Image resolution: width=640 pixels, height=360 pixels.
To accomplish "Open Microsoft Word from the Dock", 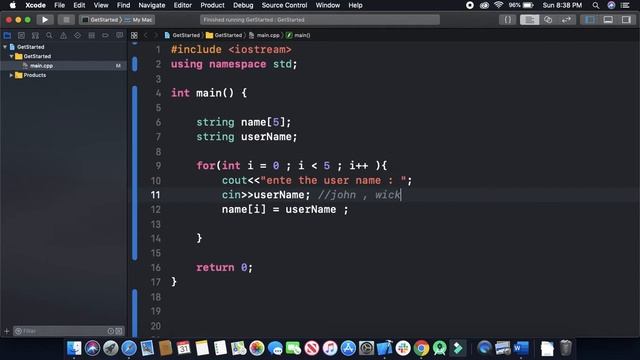I will click(x=521, y=348).
